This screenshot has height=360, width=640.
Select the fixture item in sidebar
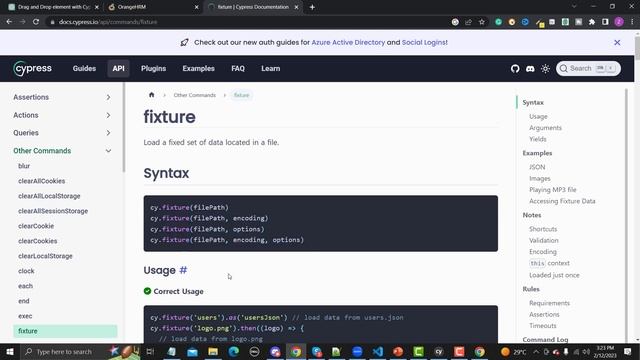coord(65,331)
